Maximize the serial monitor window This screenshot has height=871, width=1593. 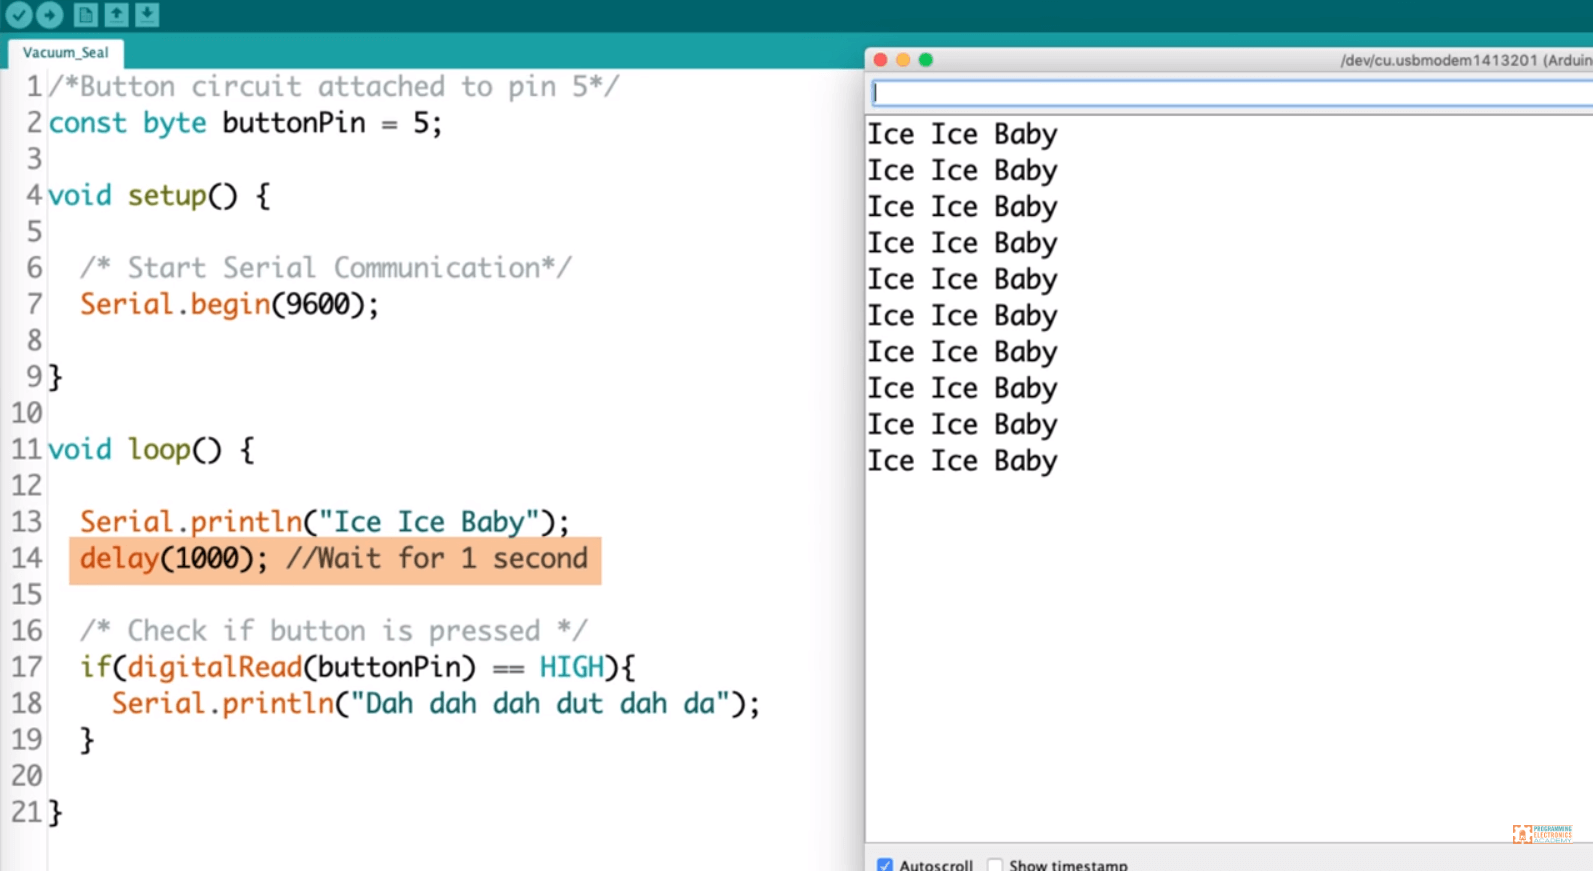926,60
